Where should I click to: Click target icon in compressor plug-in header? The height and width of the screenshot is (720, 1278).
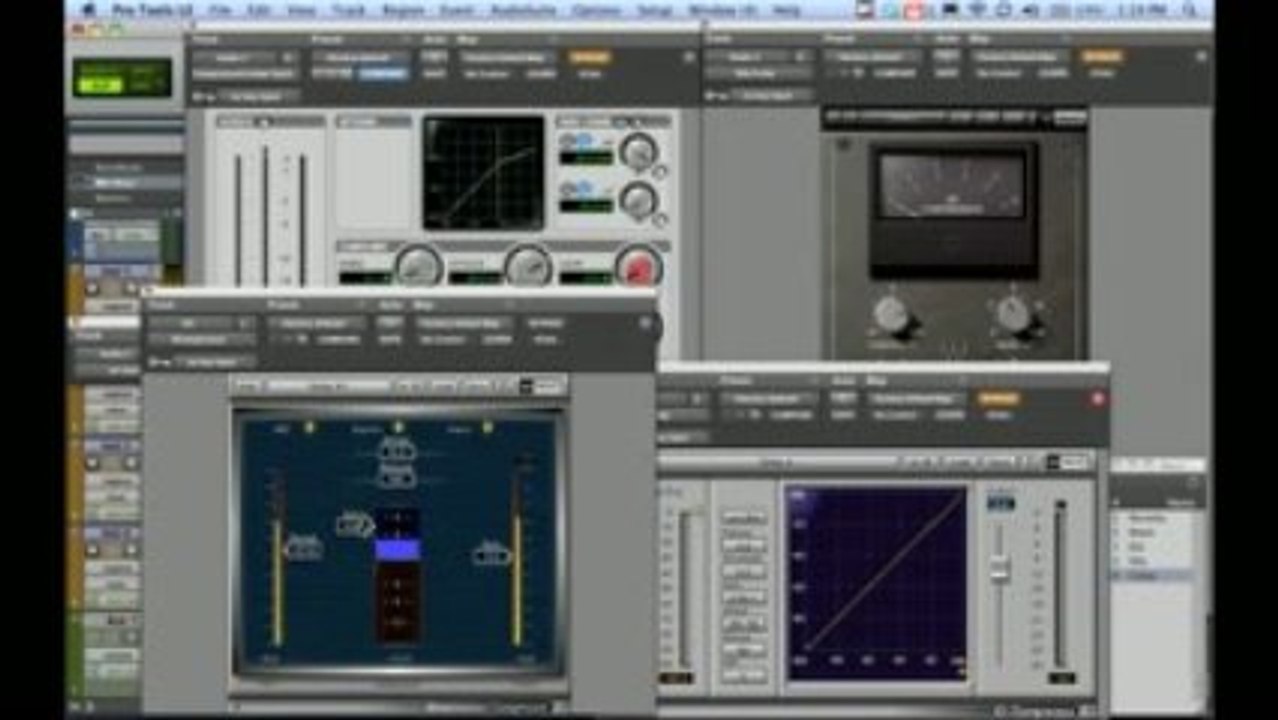click(689, 57)
